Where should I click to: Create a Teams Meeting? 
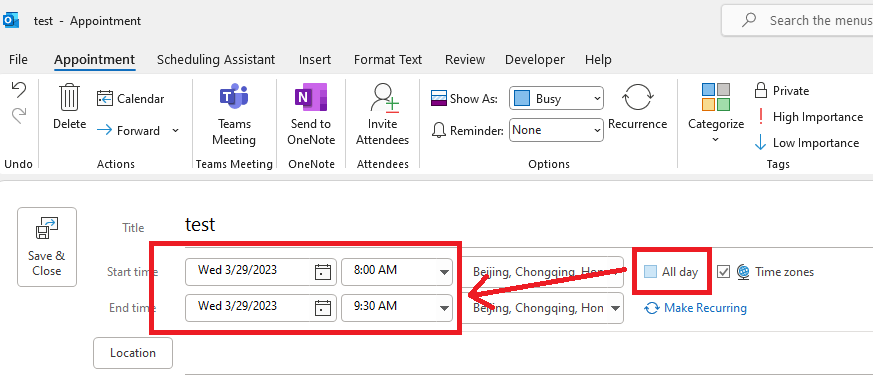(x=234, y=116)
